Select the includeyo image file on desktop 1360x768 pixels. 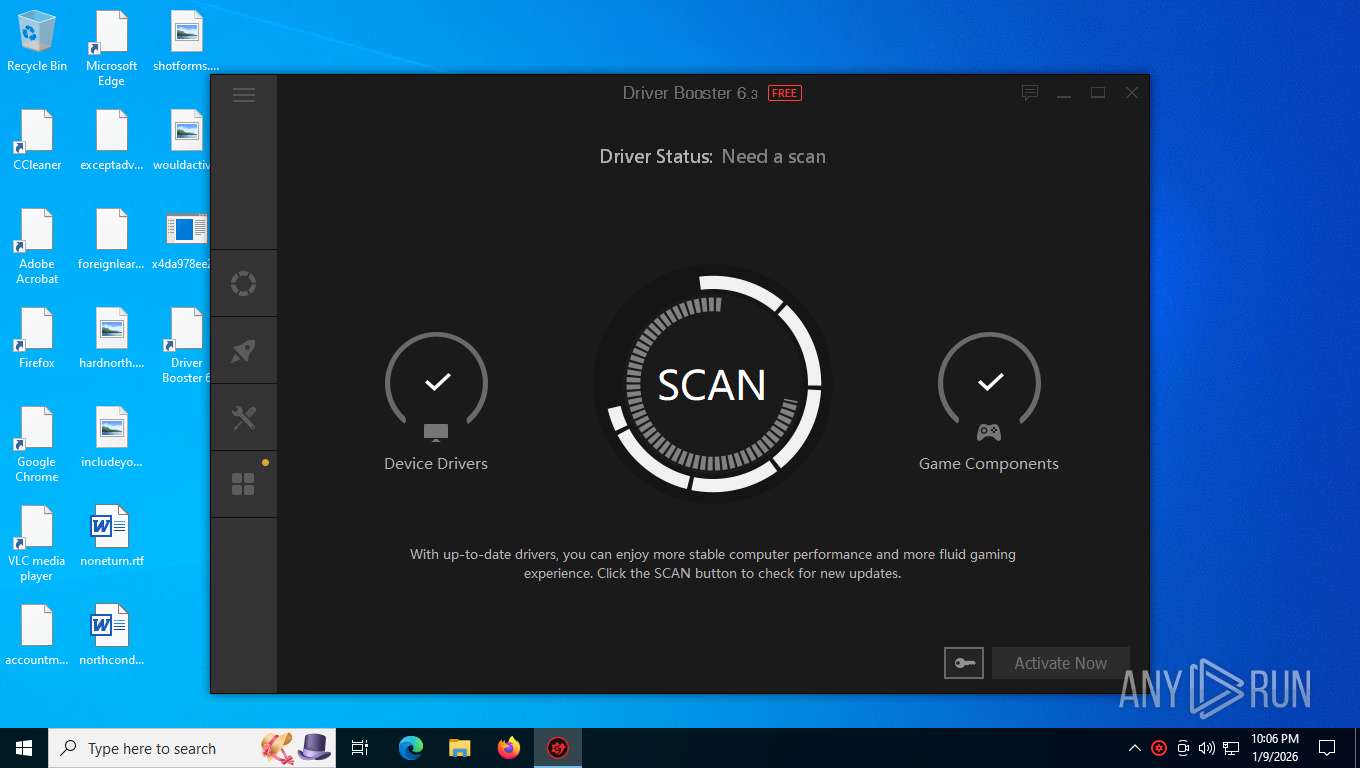tap(112, 438)
